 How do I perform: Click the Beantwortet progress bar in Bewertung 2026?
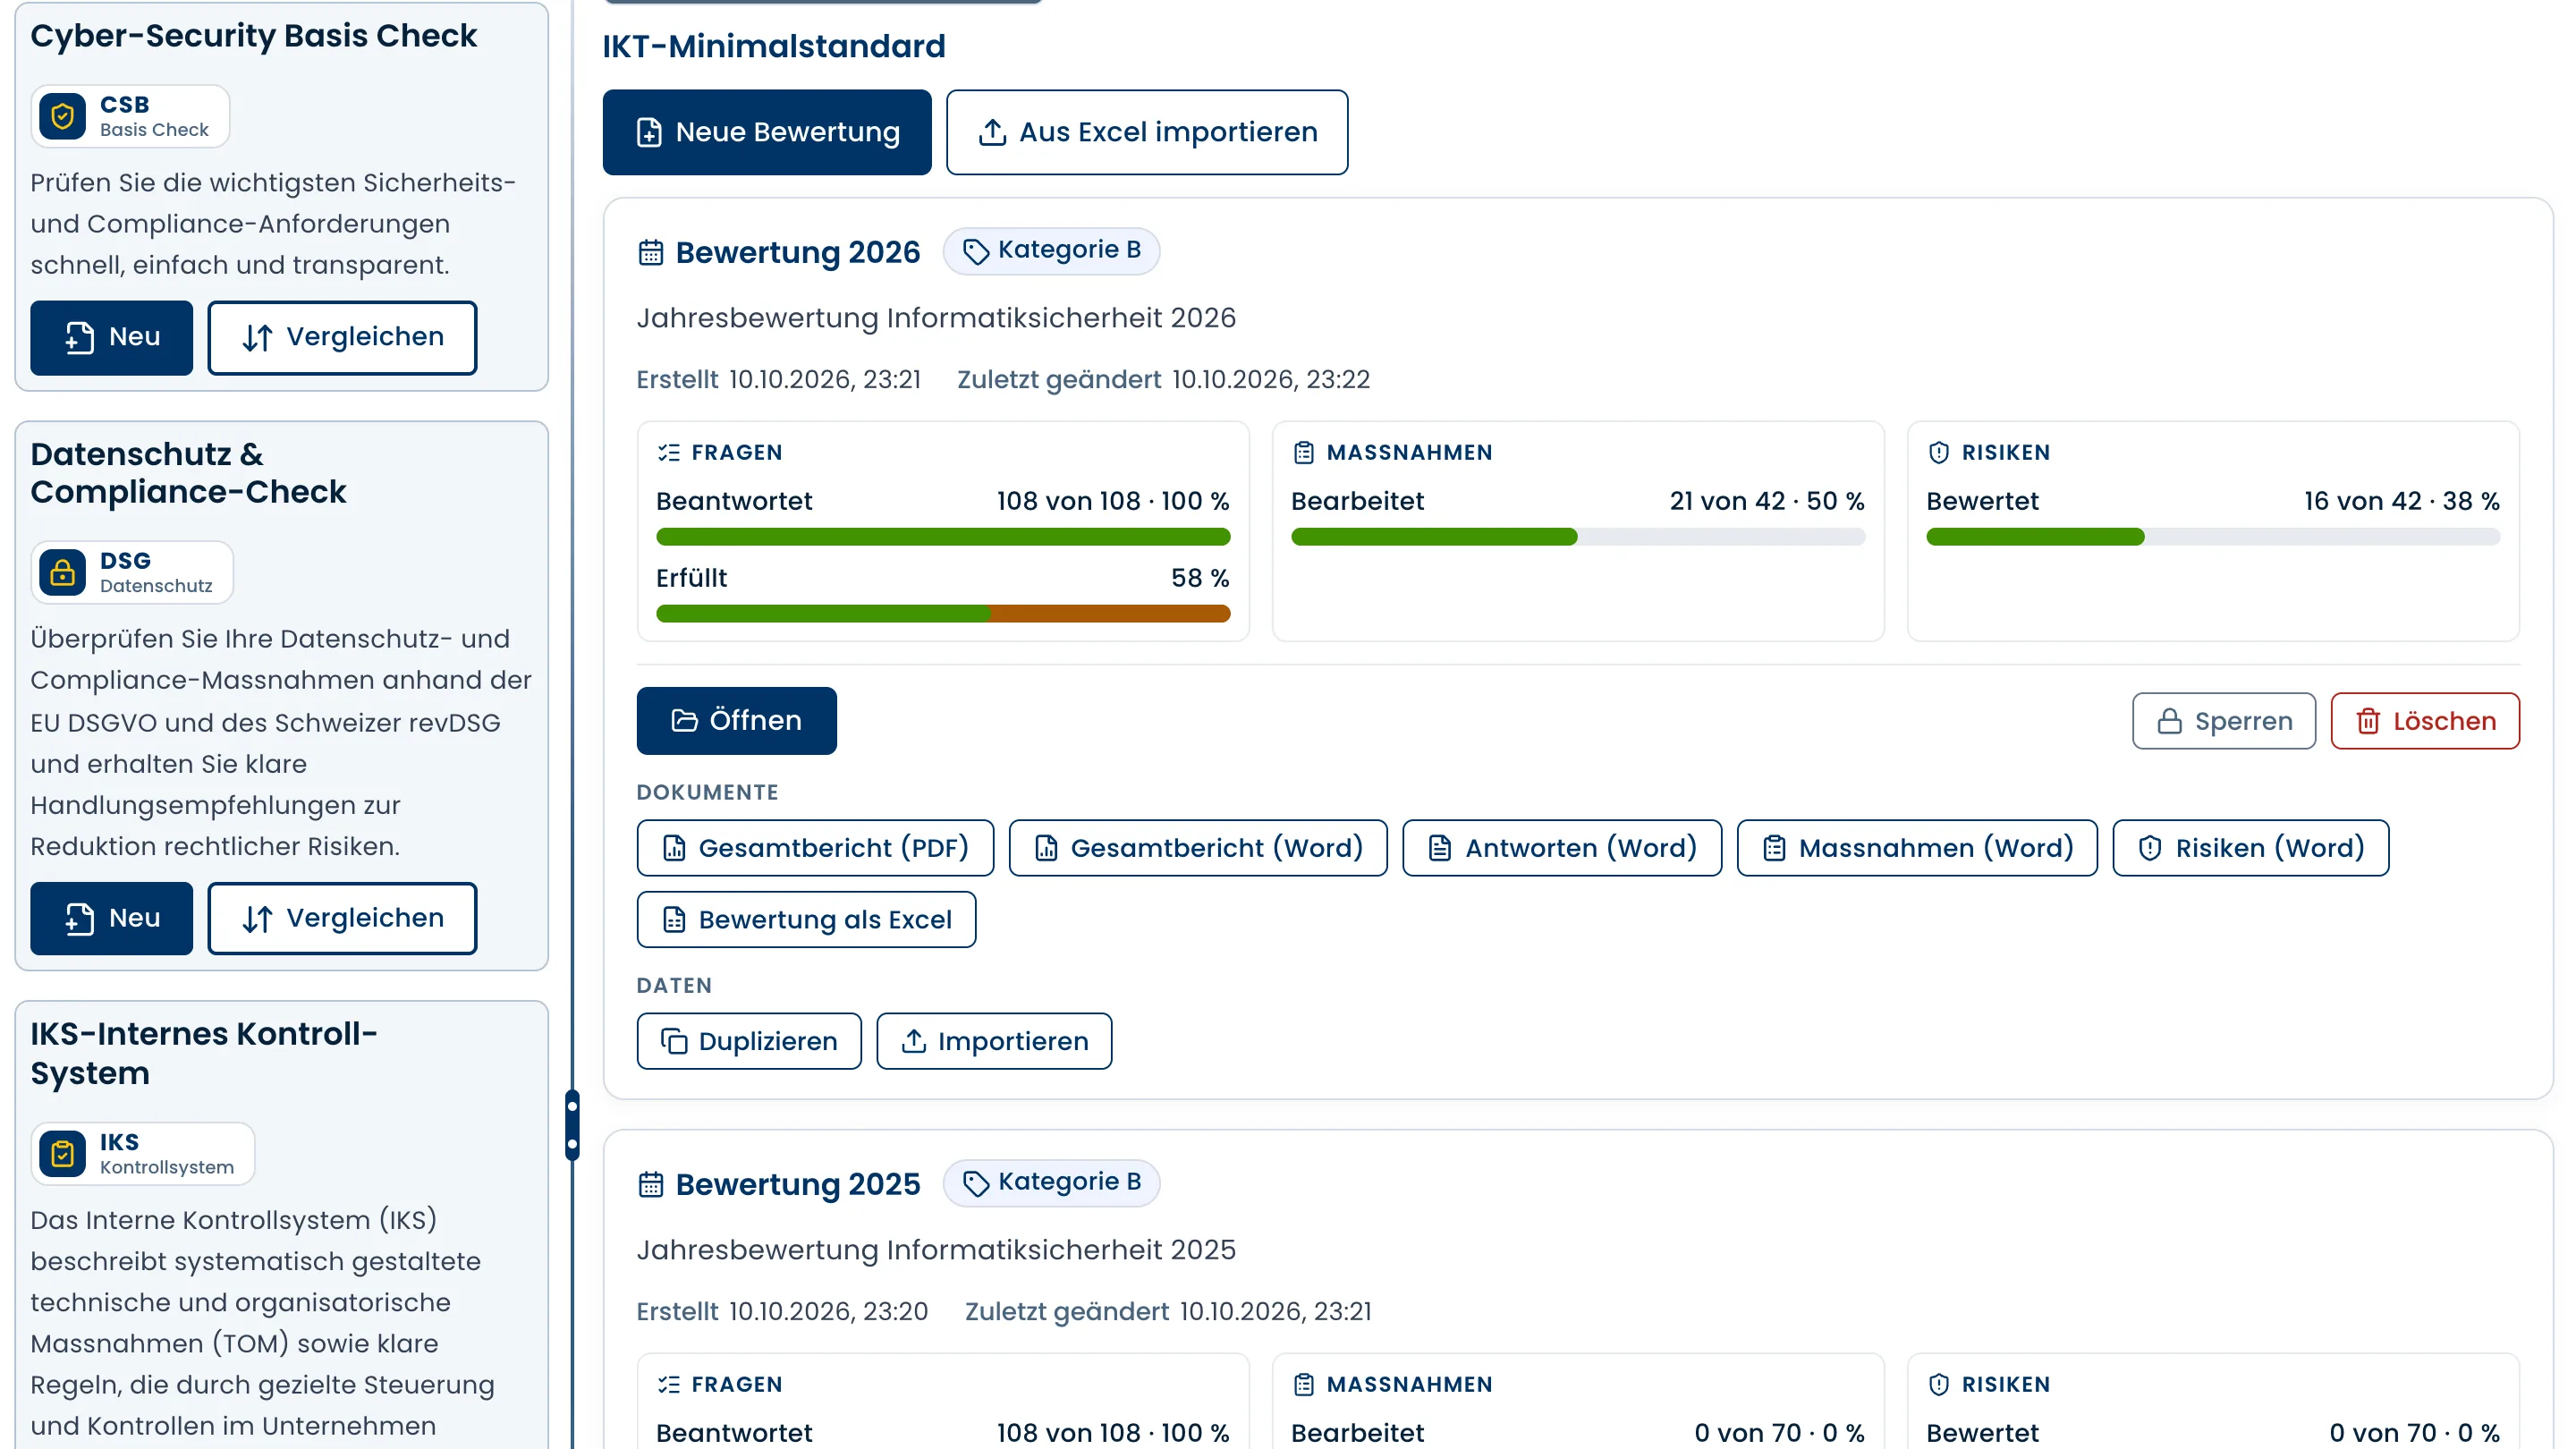click(x=943, y=537)
